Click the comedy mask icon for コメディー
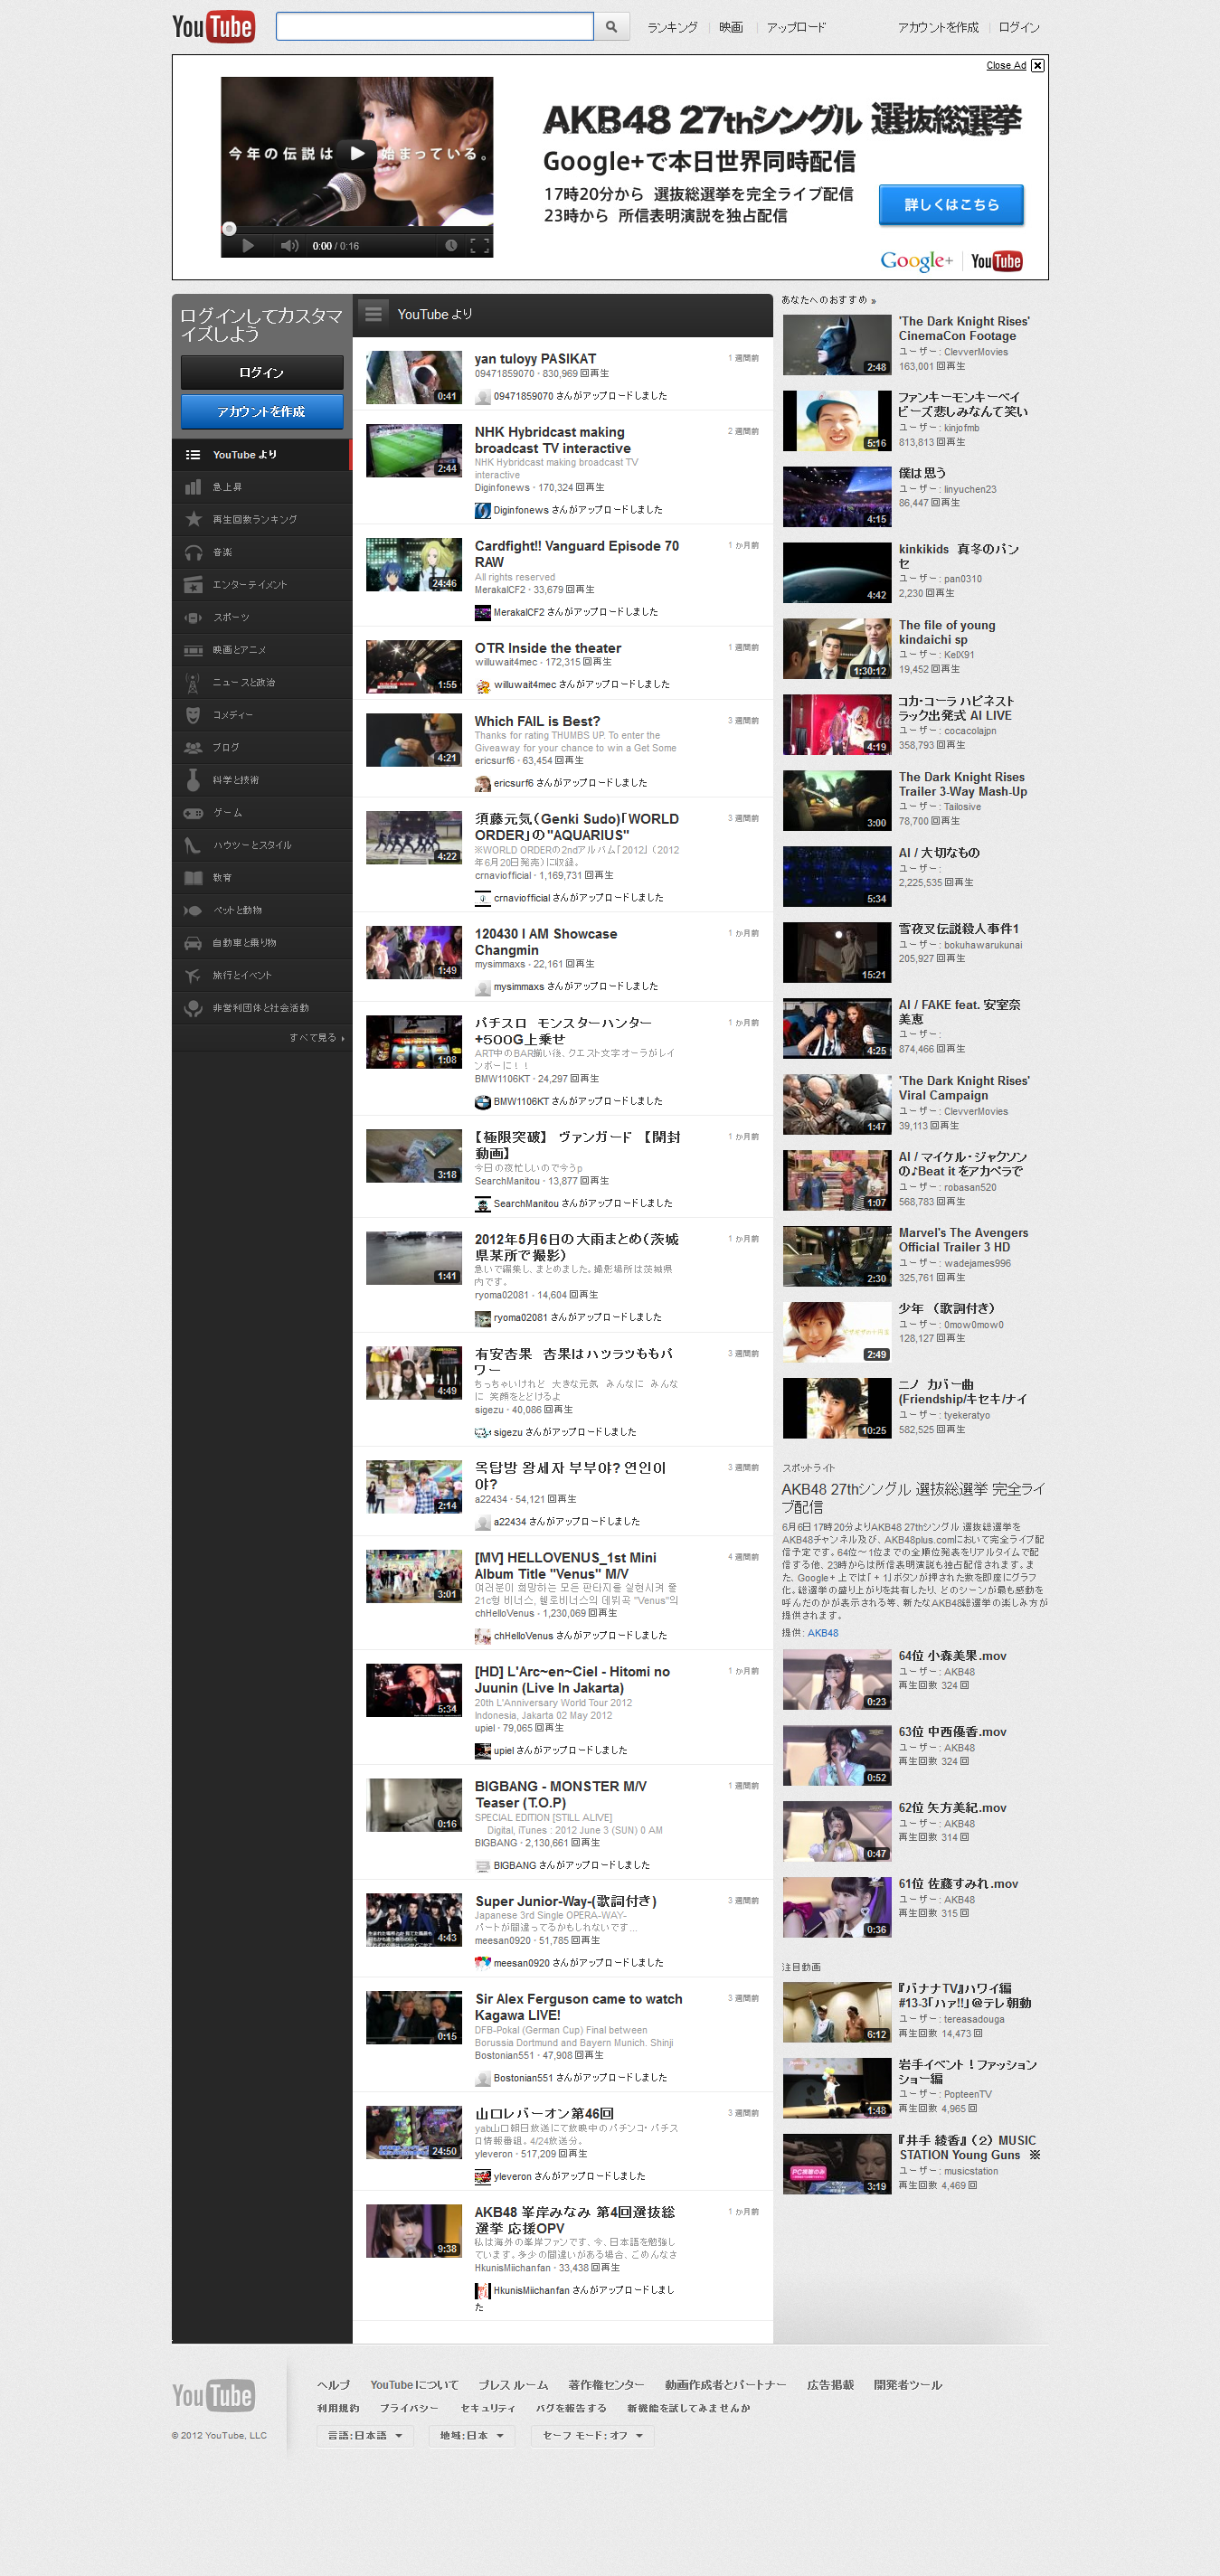1220x2576 pixels. [x=193, y=715]
